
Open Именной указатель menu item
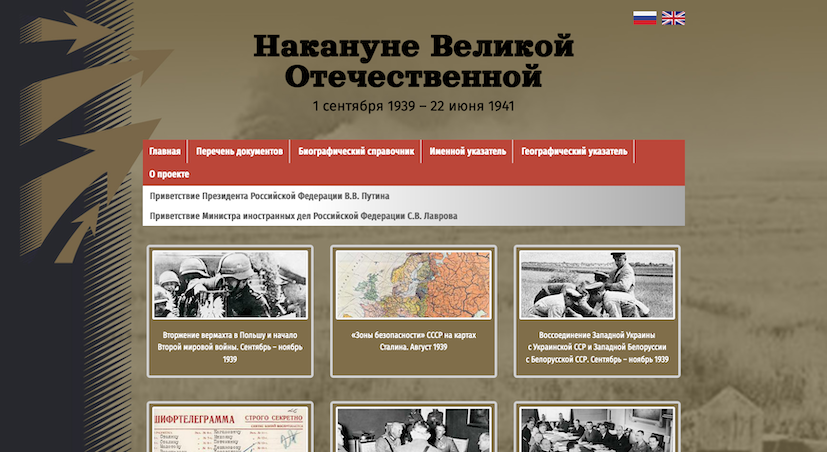(x=467, y=151)
